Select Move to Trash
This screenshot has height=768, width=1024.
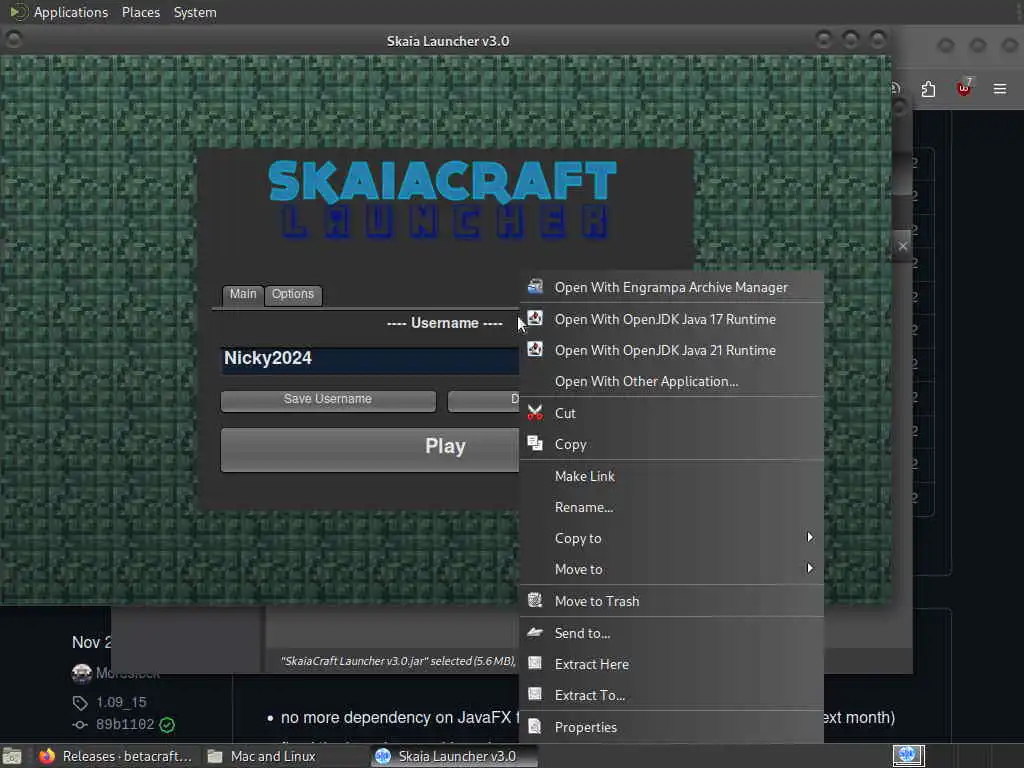[x=671, y=601]
